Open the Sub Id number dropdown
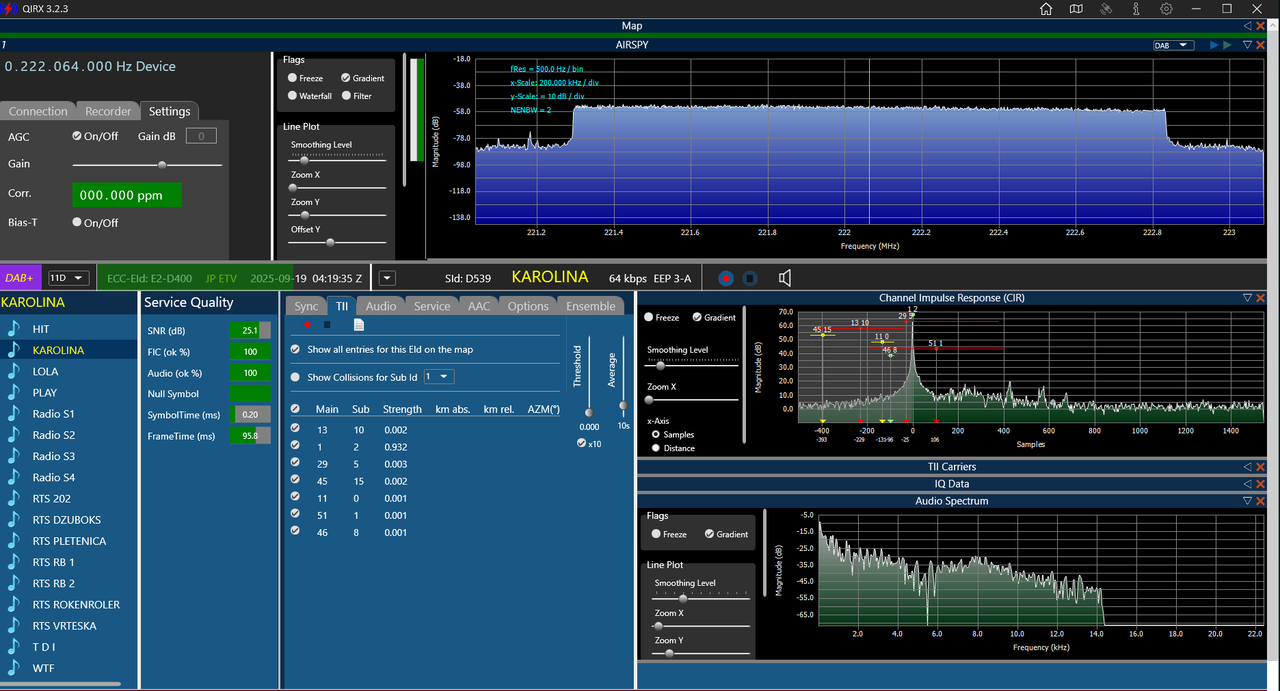This screenshot has width=1280, height=691. point(439,377)
